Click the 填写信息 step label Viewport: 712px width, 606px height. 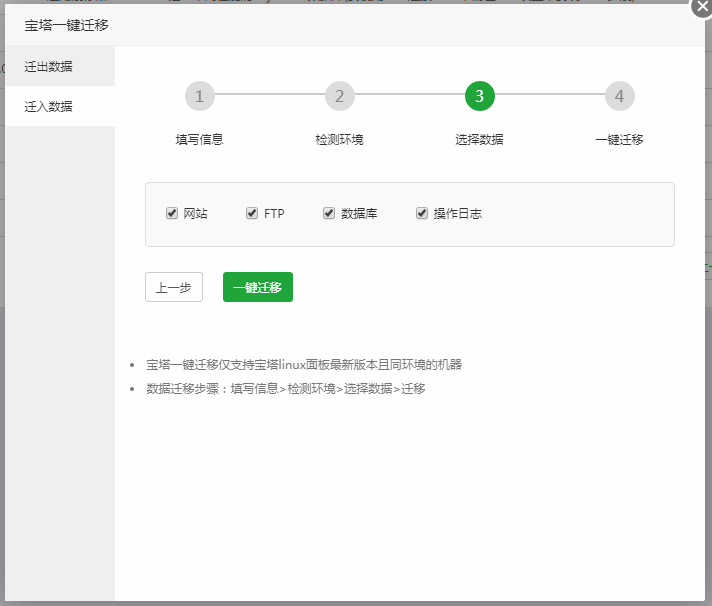pos(200,139)
